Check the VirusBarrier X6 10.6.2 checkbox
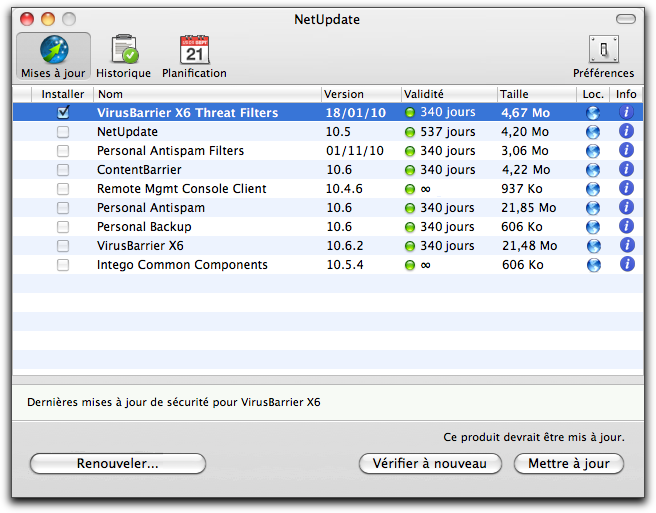656x513 pixels. coord(63,246)
